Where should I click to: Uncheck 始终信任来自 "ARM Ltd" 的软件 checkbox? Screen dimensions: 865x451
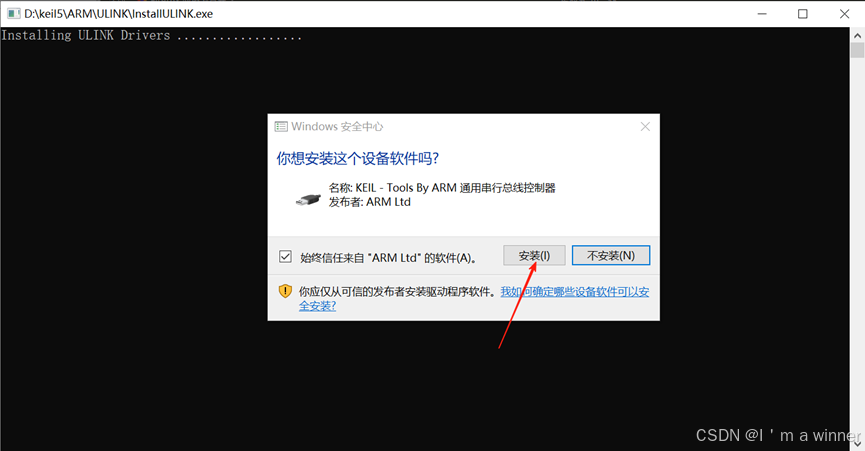[285, 256]
